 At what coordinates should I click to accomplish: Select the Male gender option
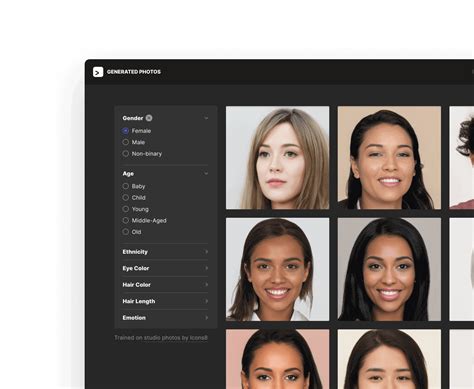134,142
